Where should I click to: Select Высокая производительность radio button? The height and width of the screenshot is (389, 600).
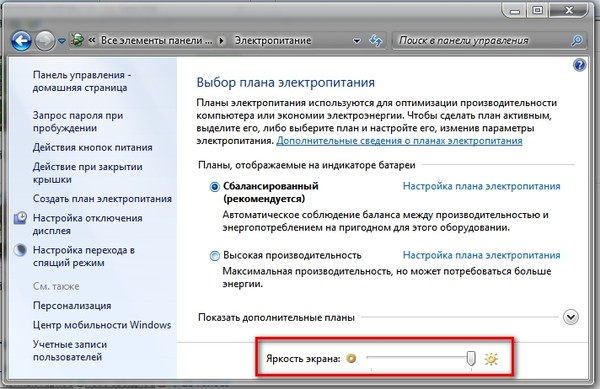[x=215, y=256]
